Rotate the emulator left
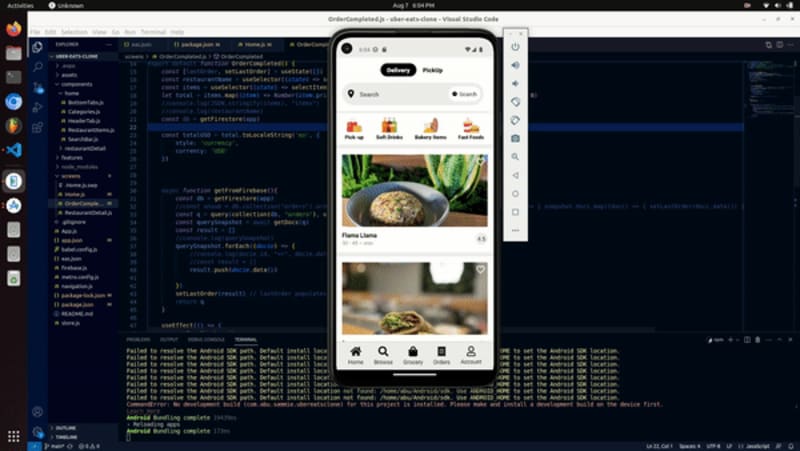The width and height of the screenshot is (800, 451). click(515, 102)
